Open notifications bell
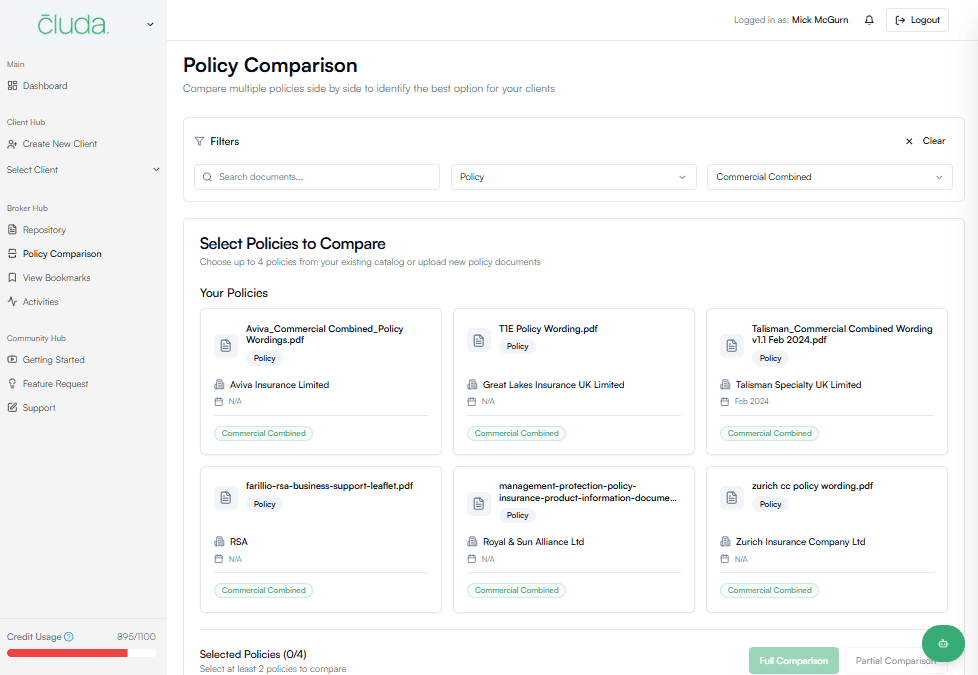The height and width of the screenshot is (675, 978). (869, 20)
